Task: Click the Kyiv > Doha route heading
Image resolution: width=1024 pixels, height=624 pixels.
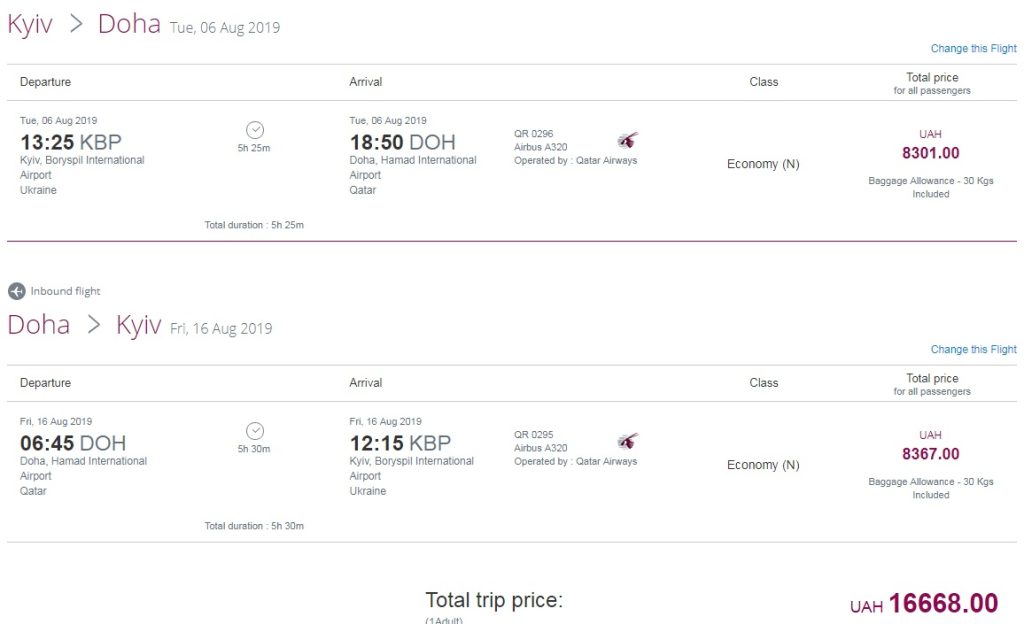Action: (x=84, y=25)
